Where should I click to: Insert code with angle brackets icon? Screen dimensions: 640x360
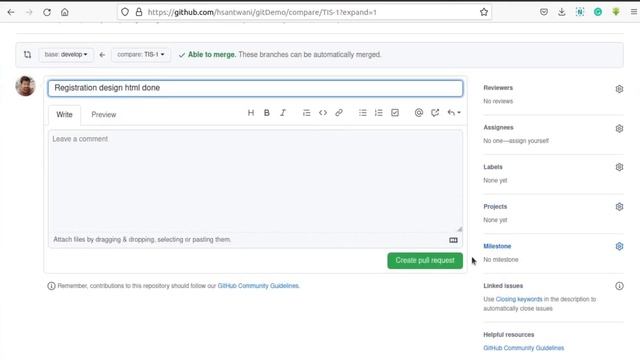(323, 113)
